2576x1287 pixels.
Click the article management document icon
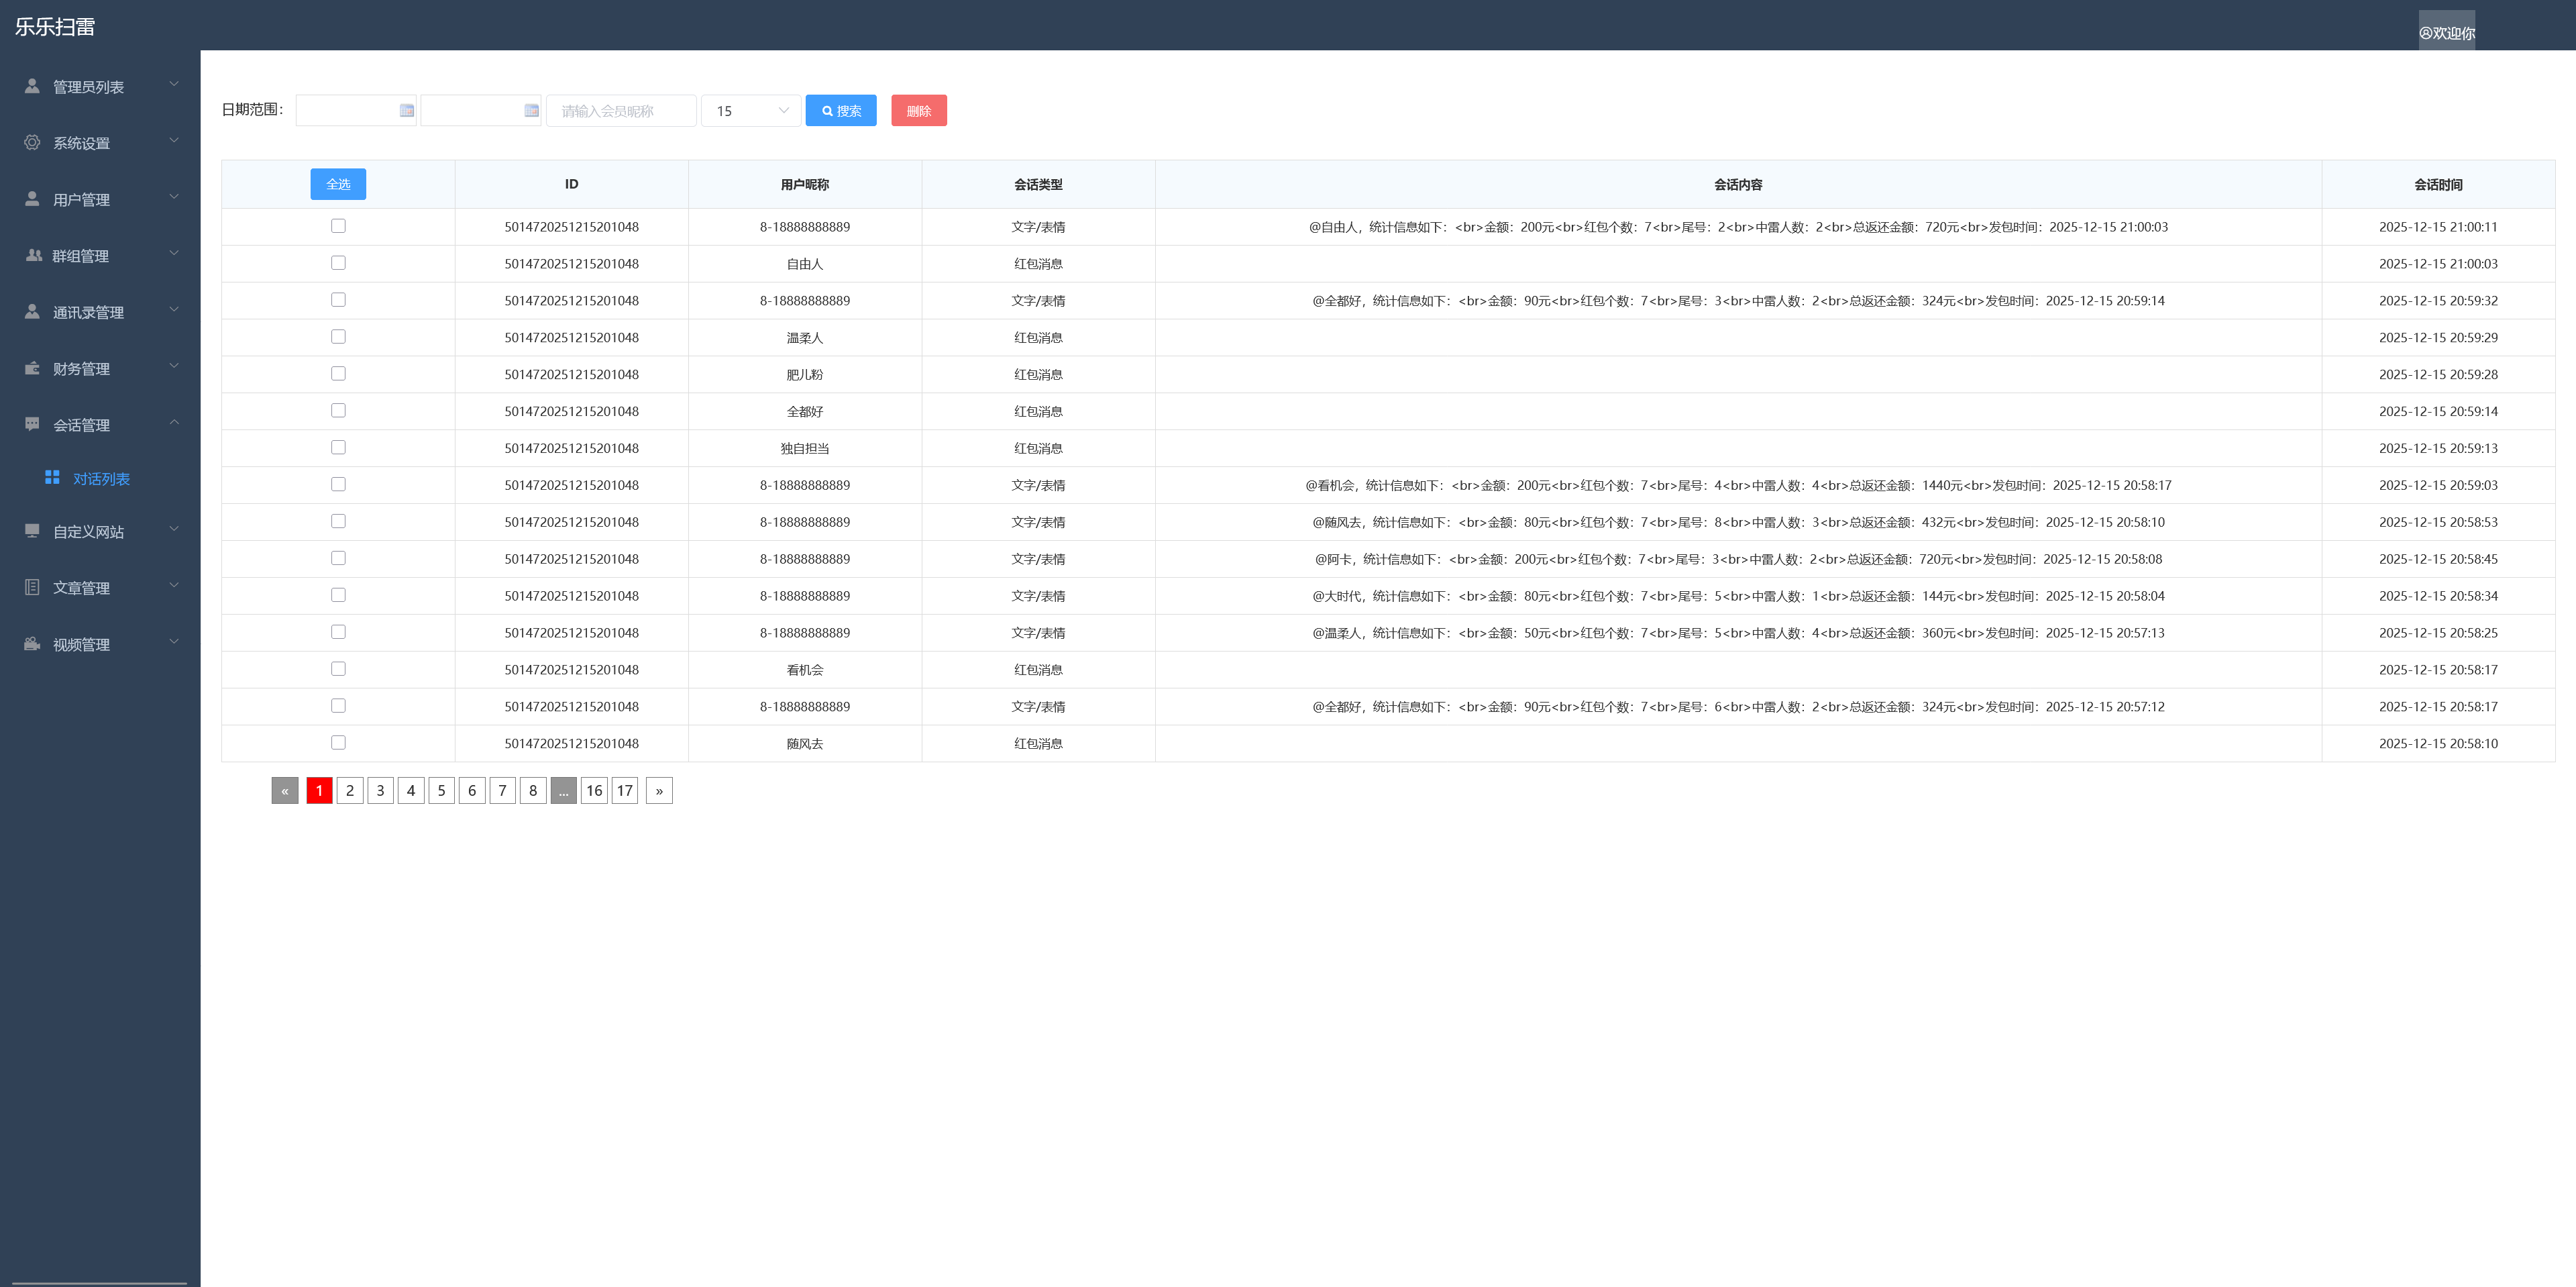(32, 588)
